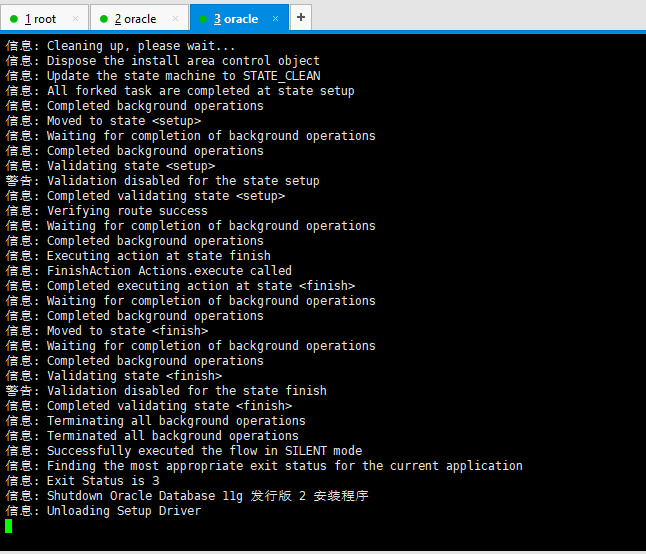646x554 pixels.
Task: Click 'Validating state <setup>' line
Action: 110,166
